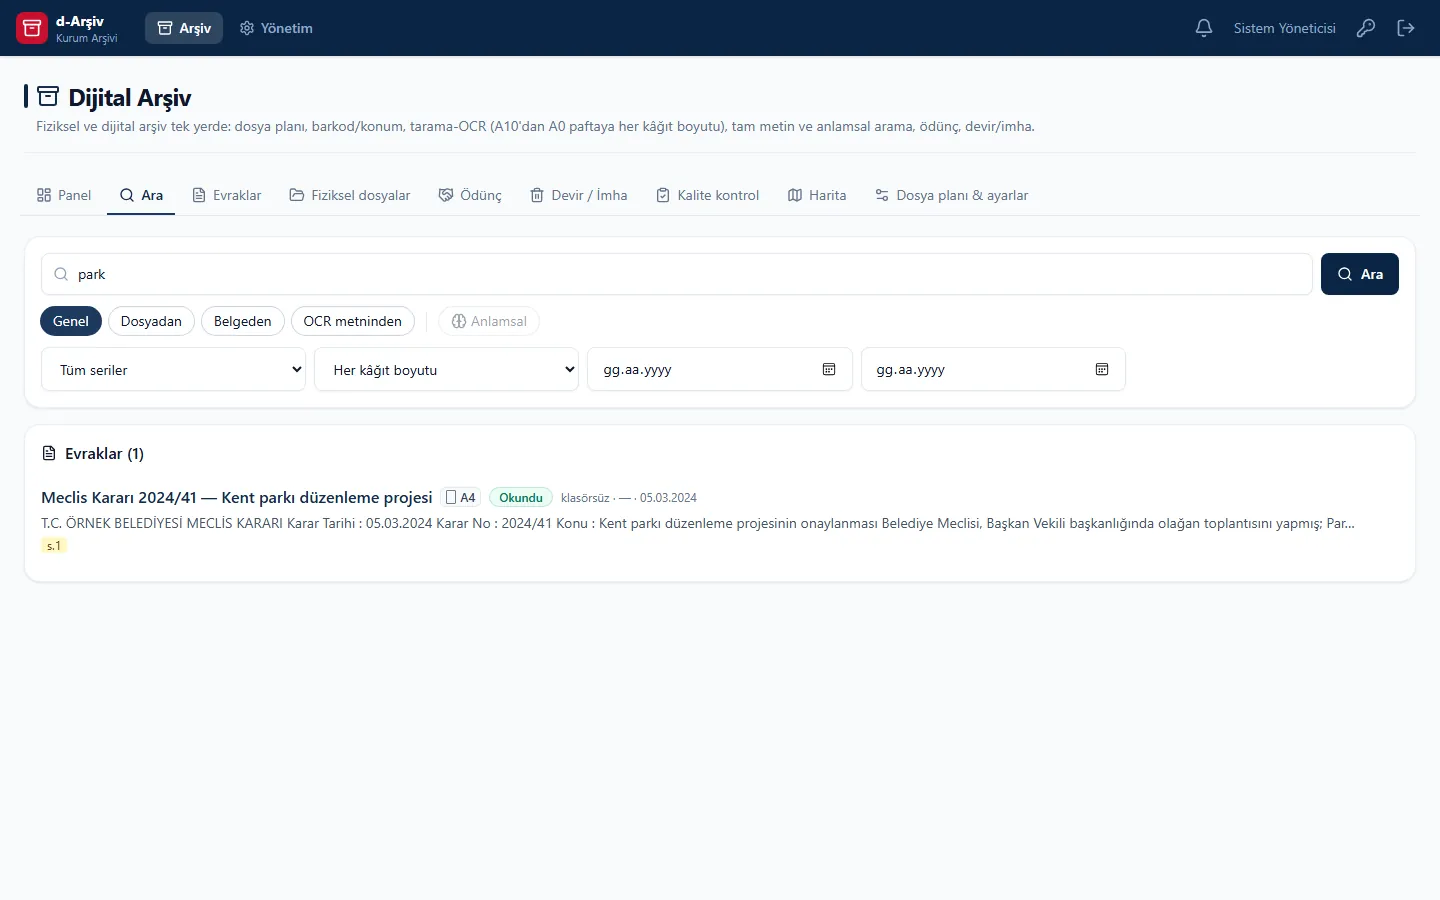Open notifications bell icon
The image size is (1440, 900).
[x=1204, y=28]
